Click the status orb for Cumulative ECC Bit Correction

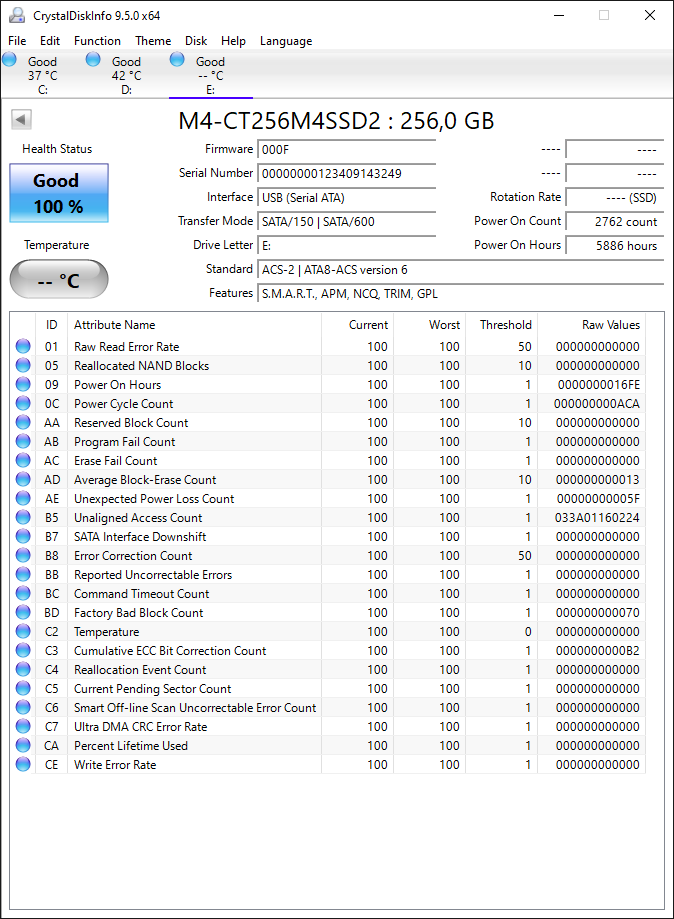(23, 650)
